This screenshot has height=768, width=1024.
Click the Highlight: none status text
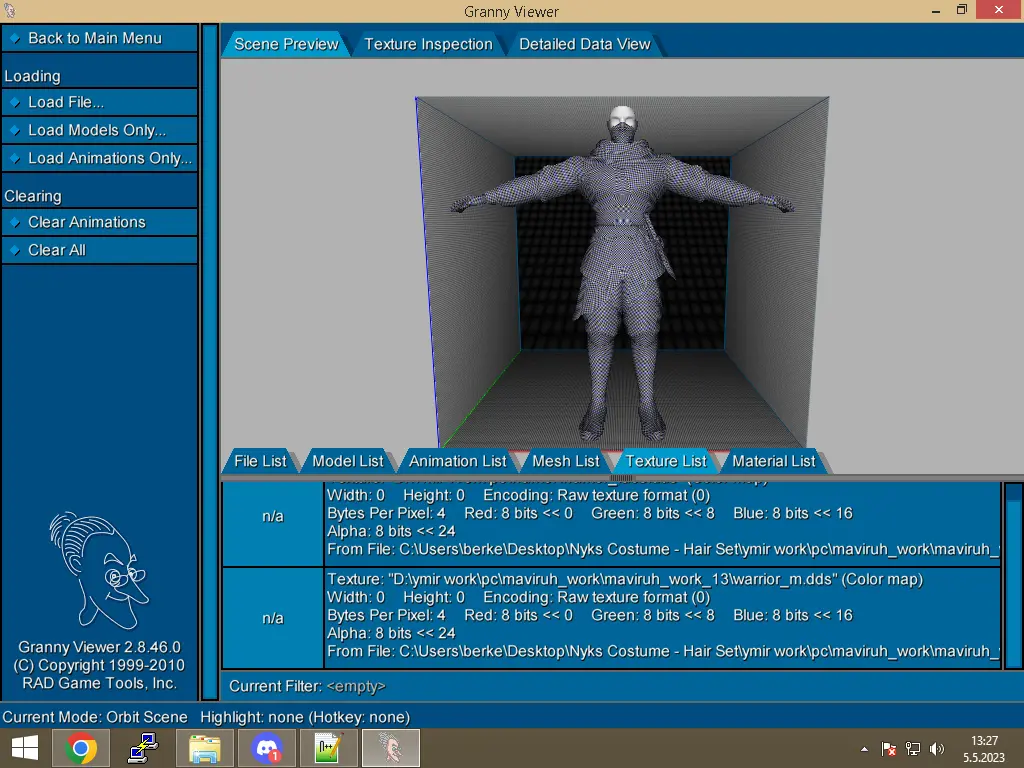[x=305, y=717]
